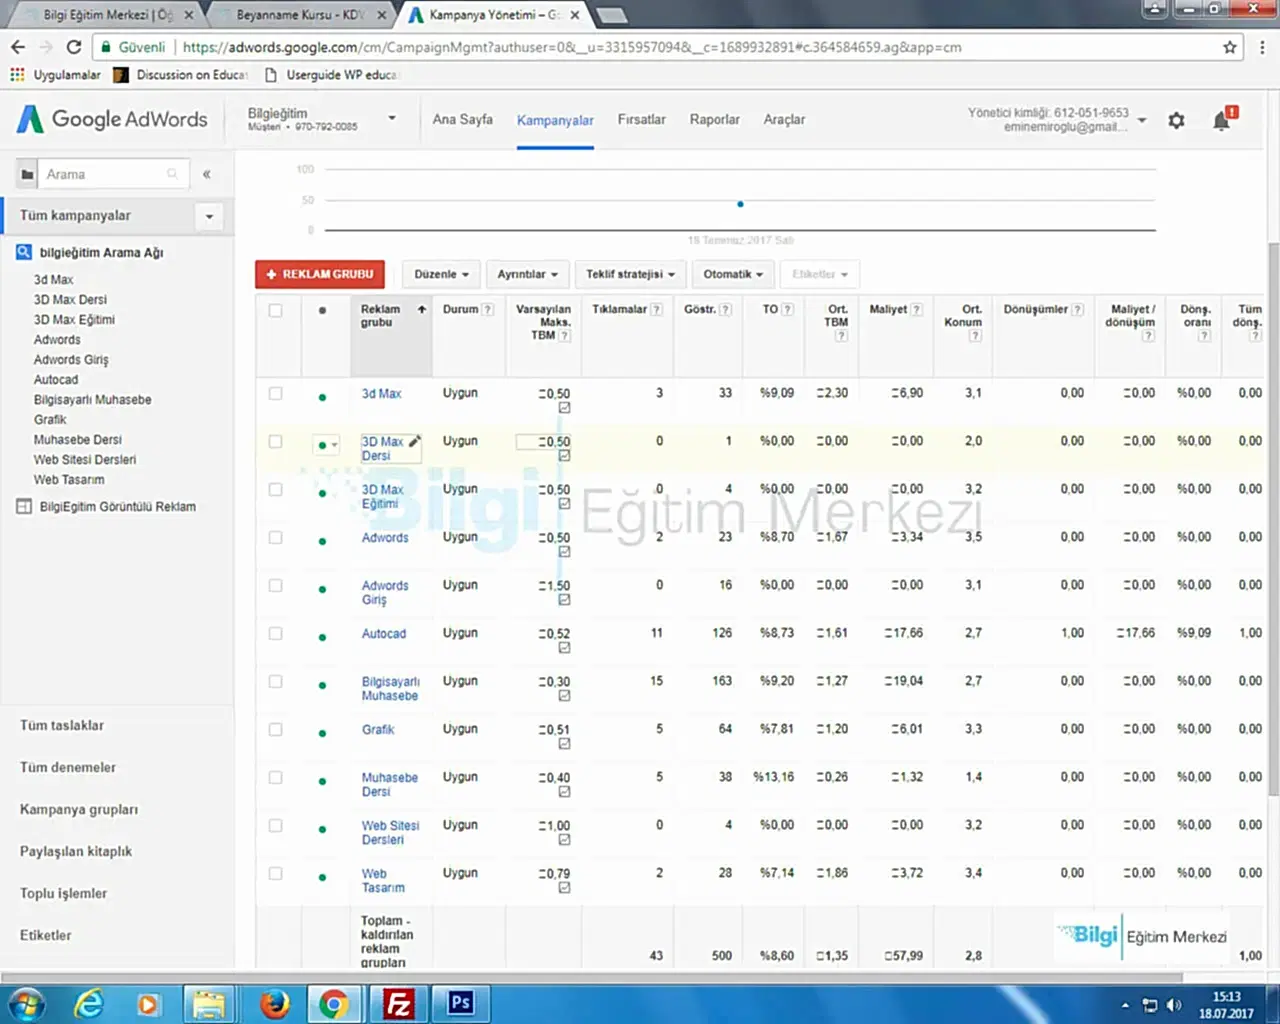
Task: Open the Teklif stratejisi dropdown
Action: pyautogui.click(x=630, y=274)
